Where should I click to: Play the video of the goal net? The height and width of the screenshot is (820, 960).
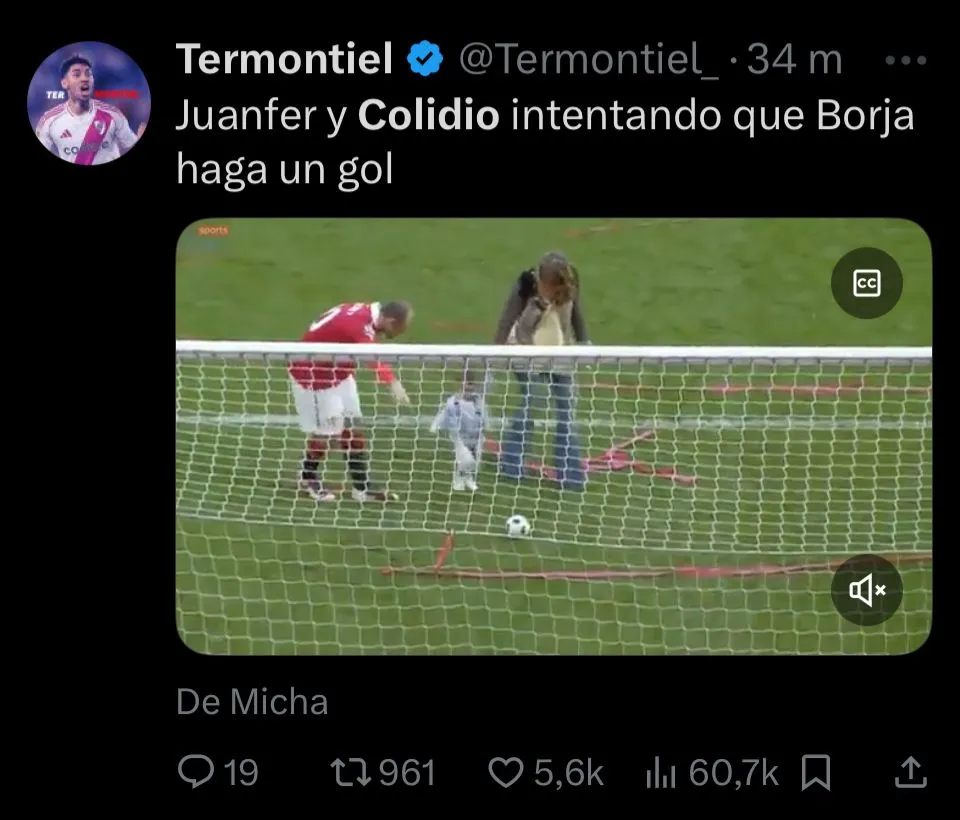coord(553,436)
